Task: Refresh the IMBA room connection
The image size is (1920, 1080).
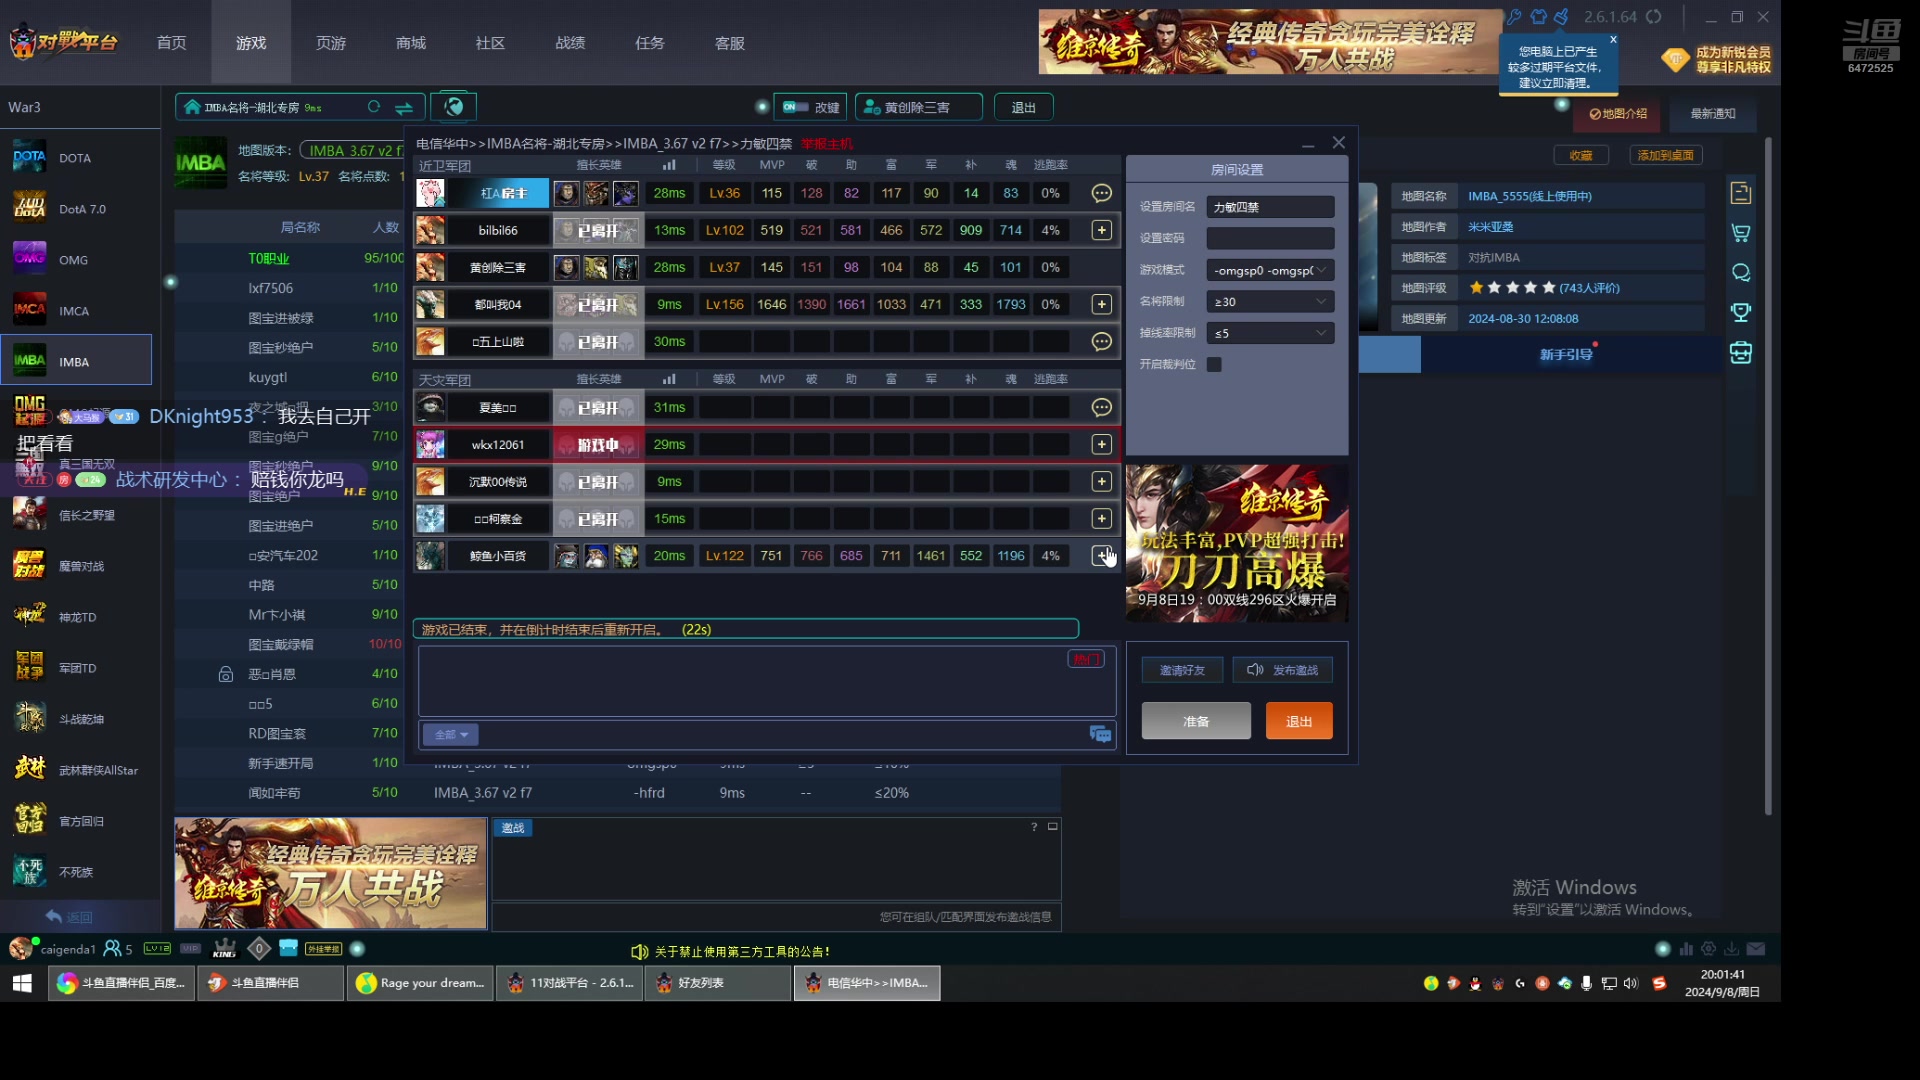Action: click(374, 107)
